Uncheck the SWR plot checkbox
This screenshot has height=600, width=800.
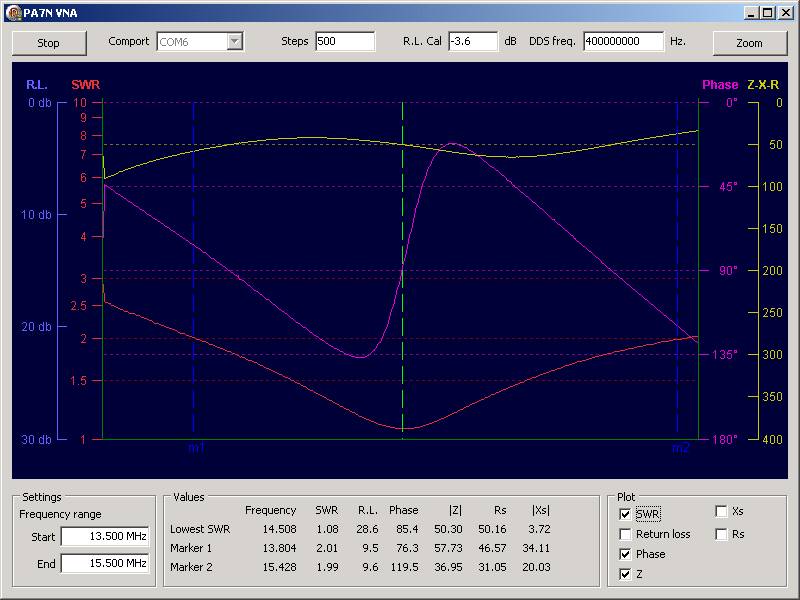click(625, 514)
